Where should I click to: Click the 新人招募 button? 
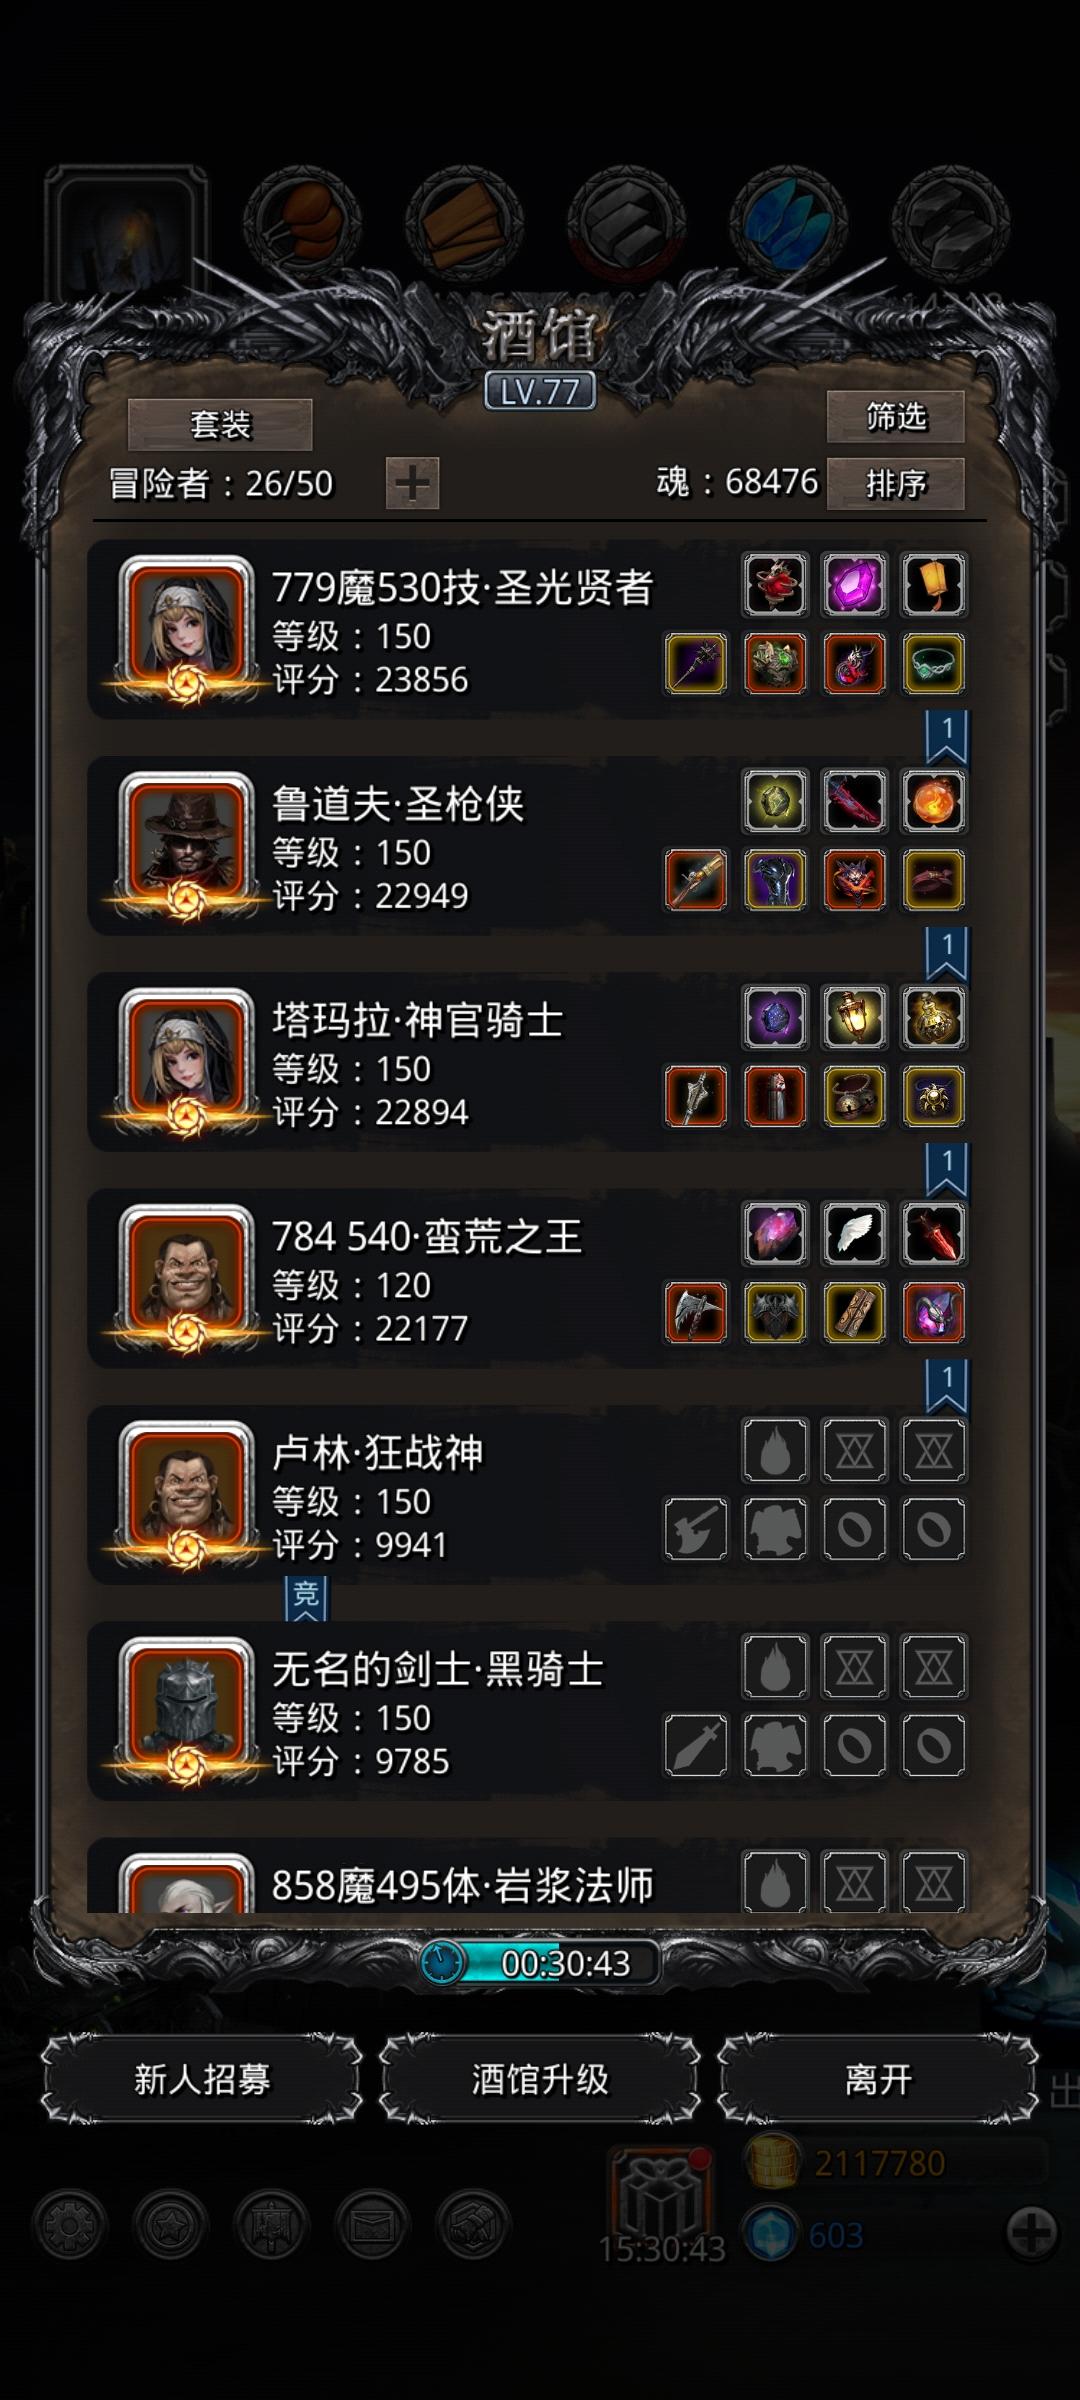(202, 2079)
